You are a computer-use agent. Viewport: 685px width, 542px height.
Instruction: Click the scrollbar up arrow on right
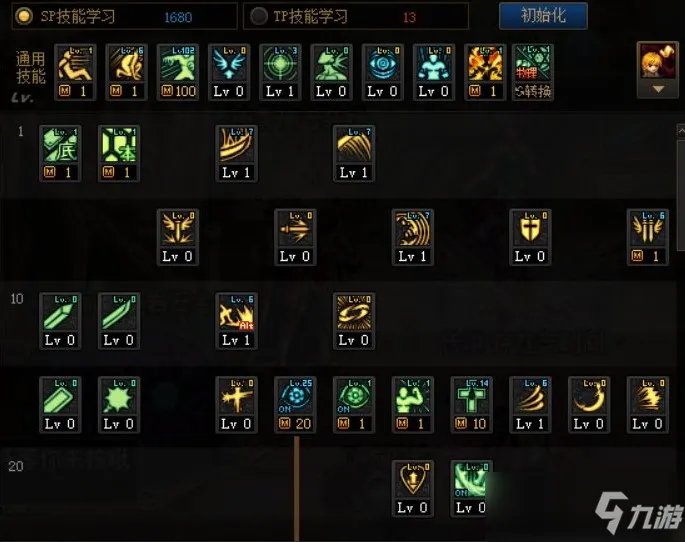[x=681, y=131]
